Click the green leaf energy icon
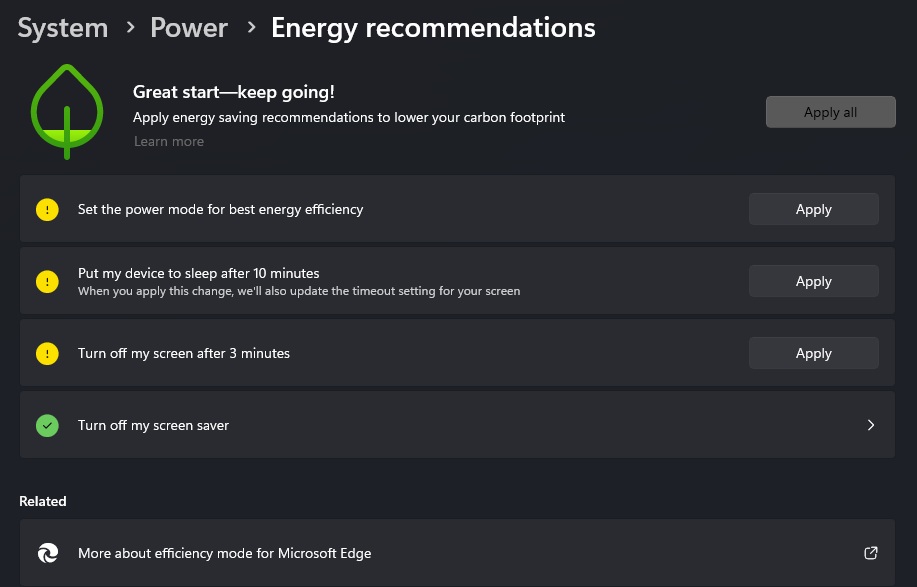Viewport: 917px width, 587px height. (x=67, y=110)
